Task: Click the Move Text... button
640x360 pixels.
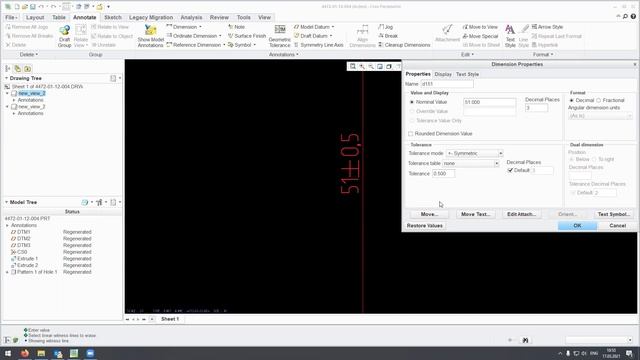Action: 476,214
